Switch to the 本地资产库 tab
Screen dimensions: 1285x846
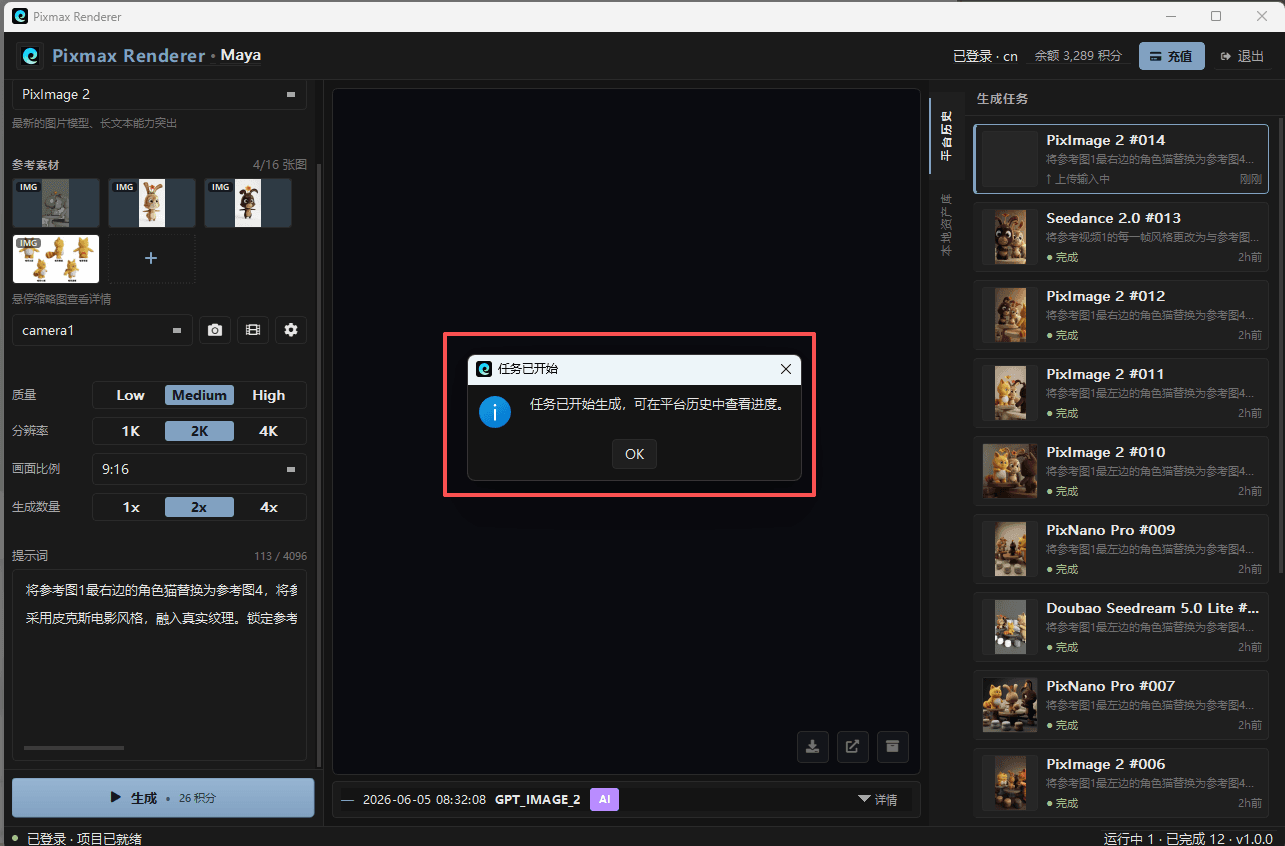point(946,224)
